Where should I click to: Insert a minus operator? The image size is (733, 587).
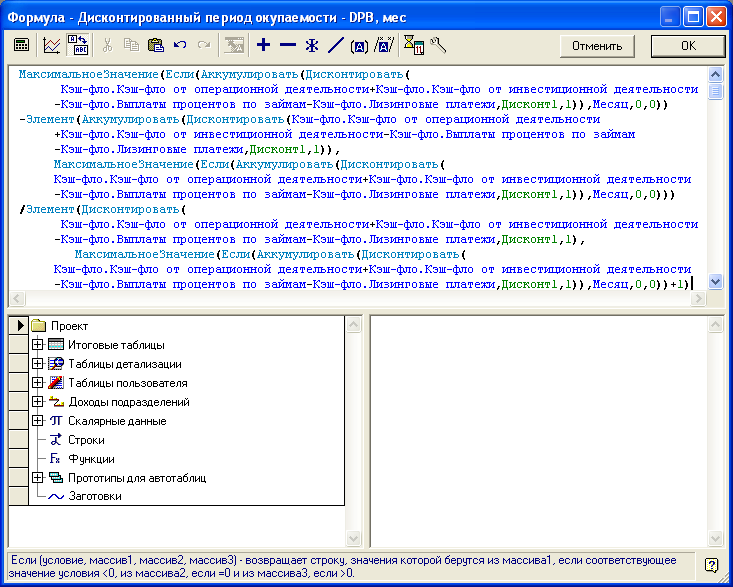(x=288, y=45)
